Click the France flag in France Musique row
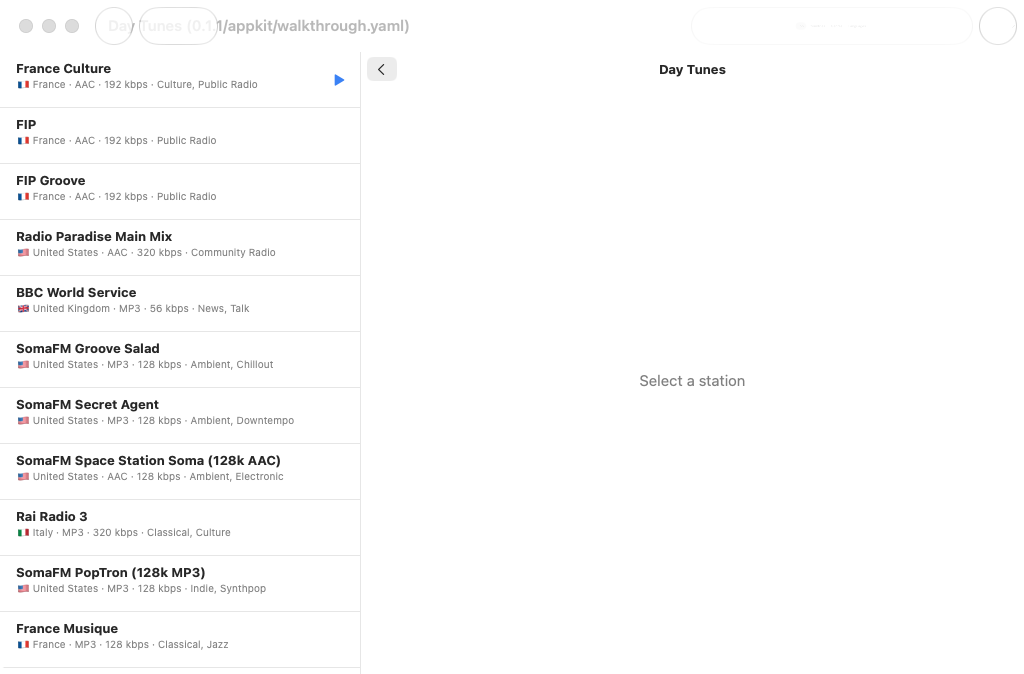 [23, 645]
